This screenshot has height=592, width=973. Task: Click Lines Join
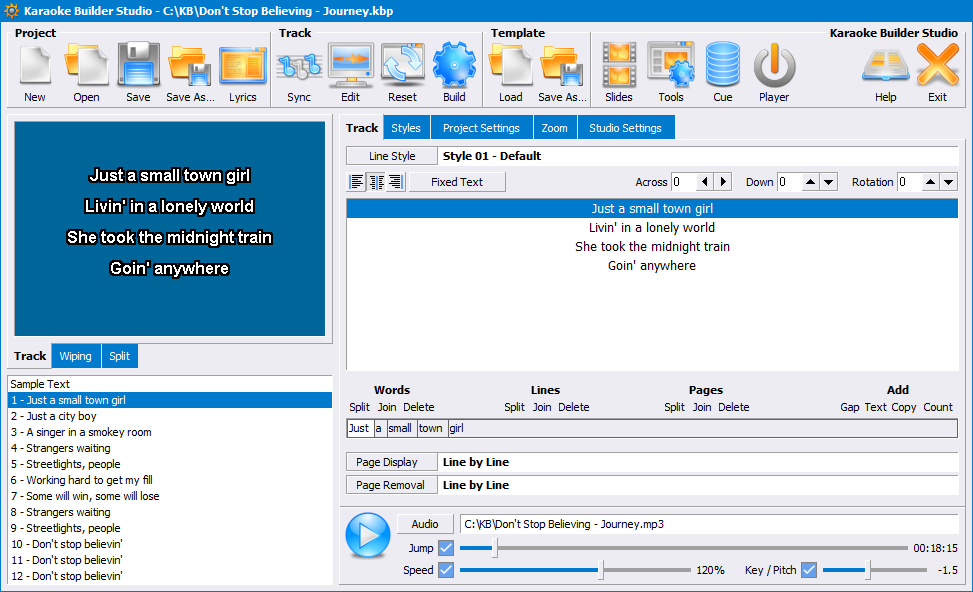(x=542, y=407)
